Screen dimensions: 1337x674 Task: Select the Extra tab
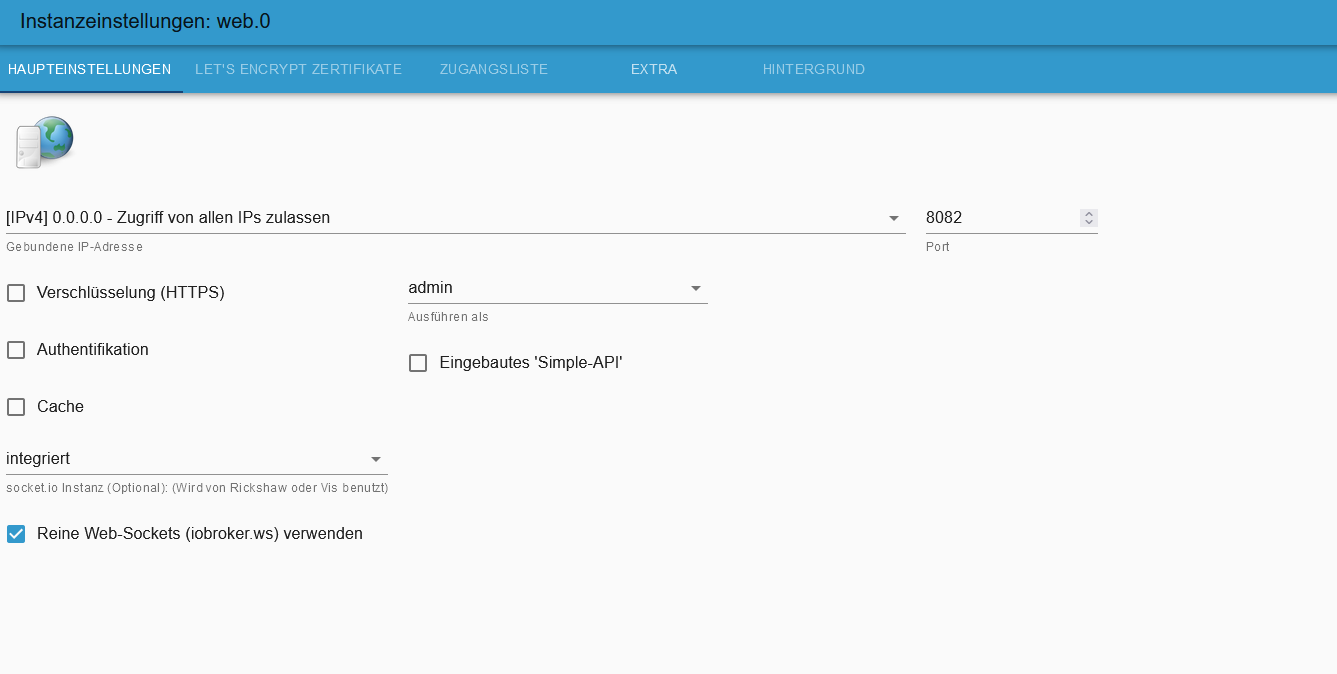654,69
